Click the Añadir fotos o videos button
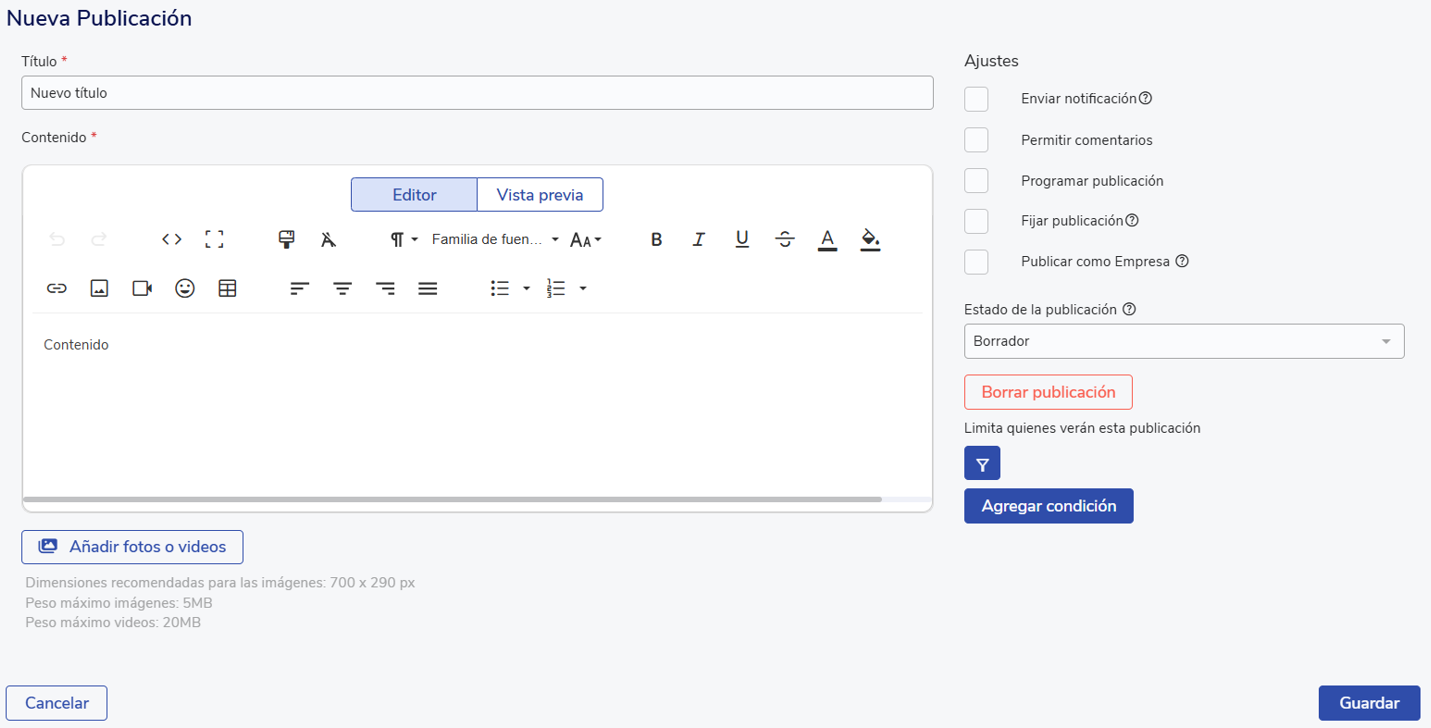The image size is (1431, 728). tap(132, 547)
